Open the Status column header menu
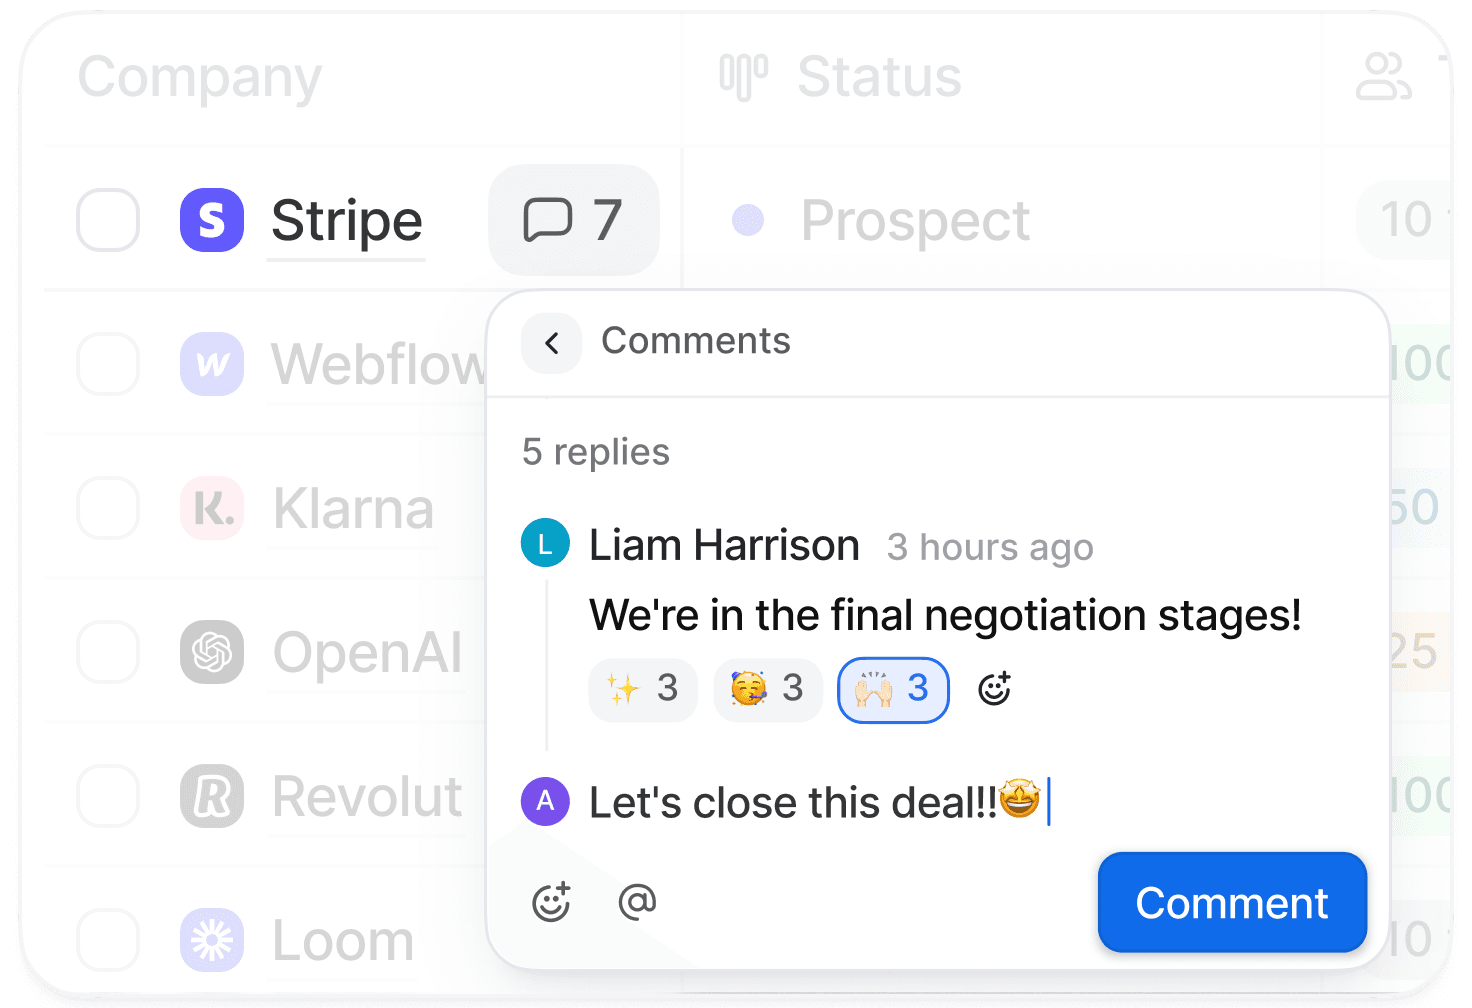 coord(840,77)
